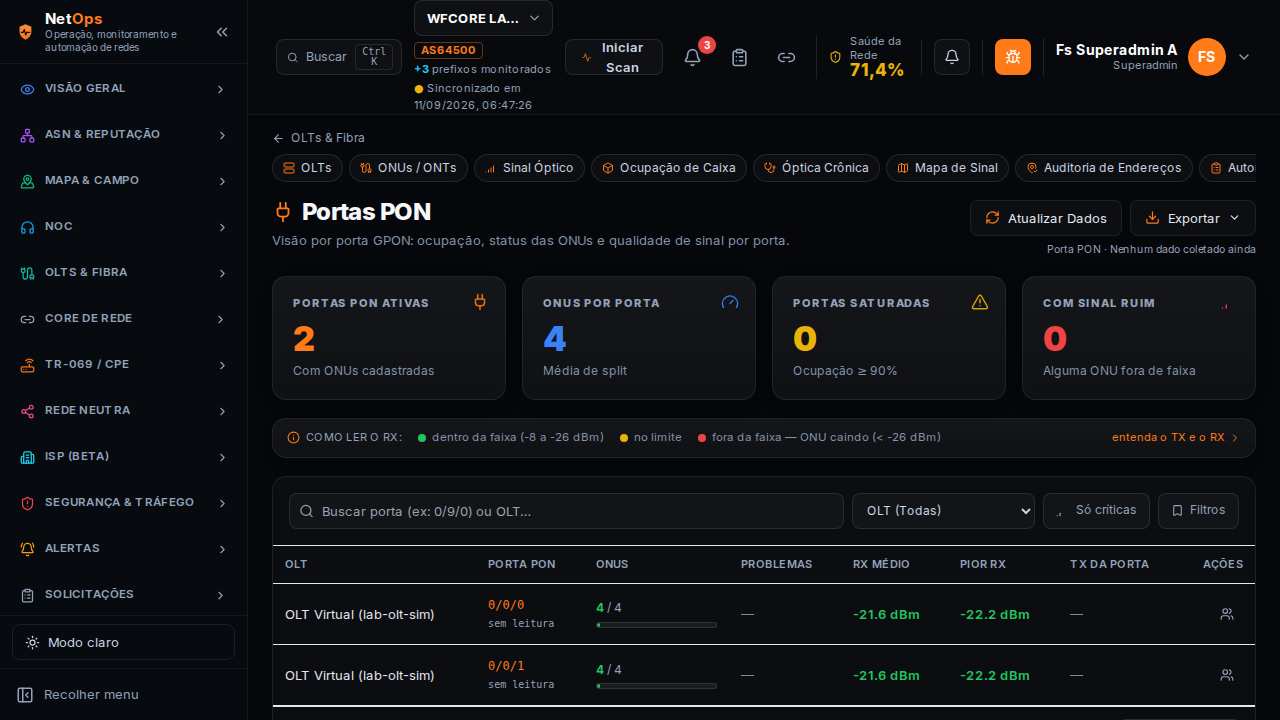Viewport: 1280px width, 720px height.
Task: View ONUs of port 0/0/1 row
Action: point(1227,675)
